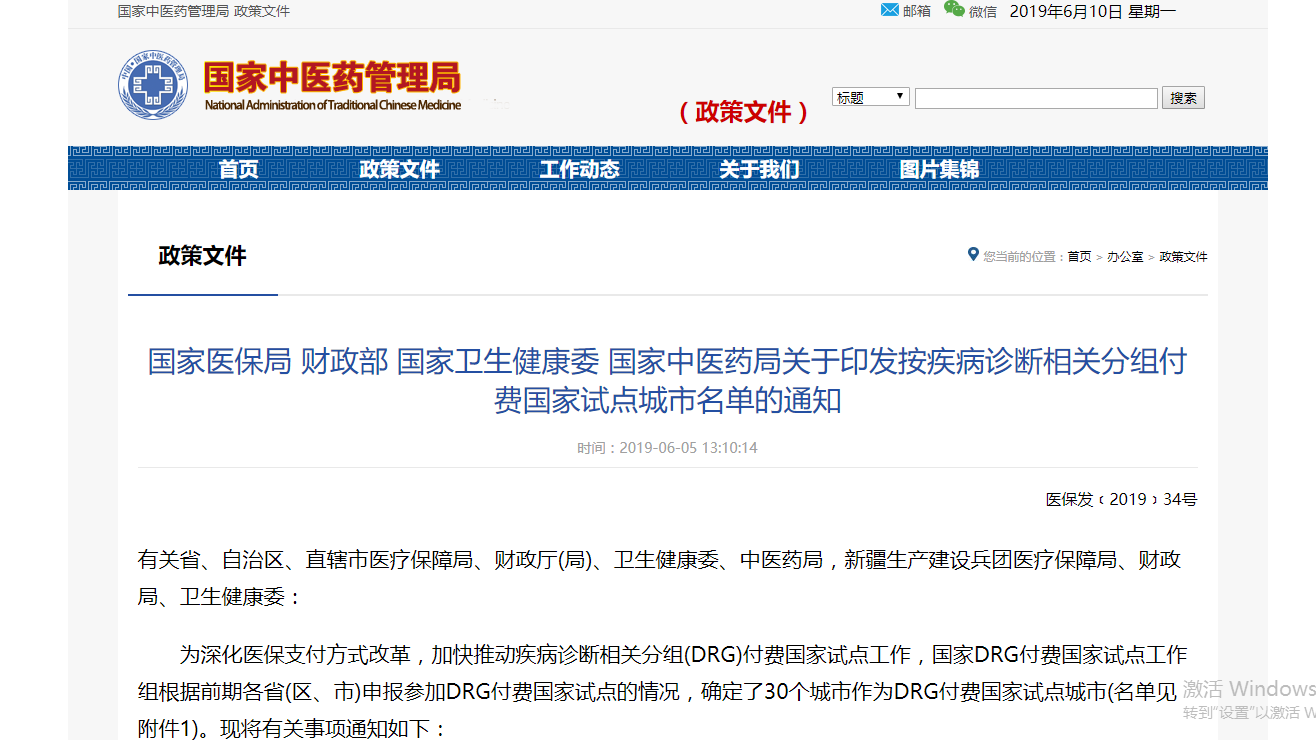Image resolution: width=1316 pixels, height=740 pixels.
Task: Open the 政策文件 navigation menu item
Action: tap(400, 169)
